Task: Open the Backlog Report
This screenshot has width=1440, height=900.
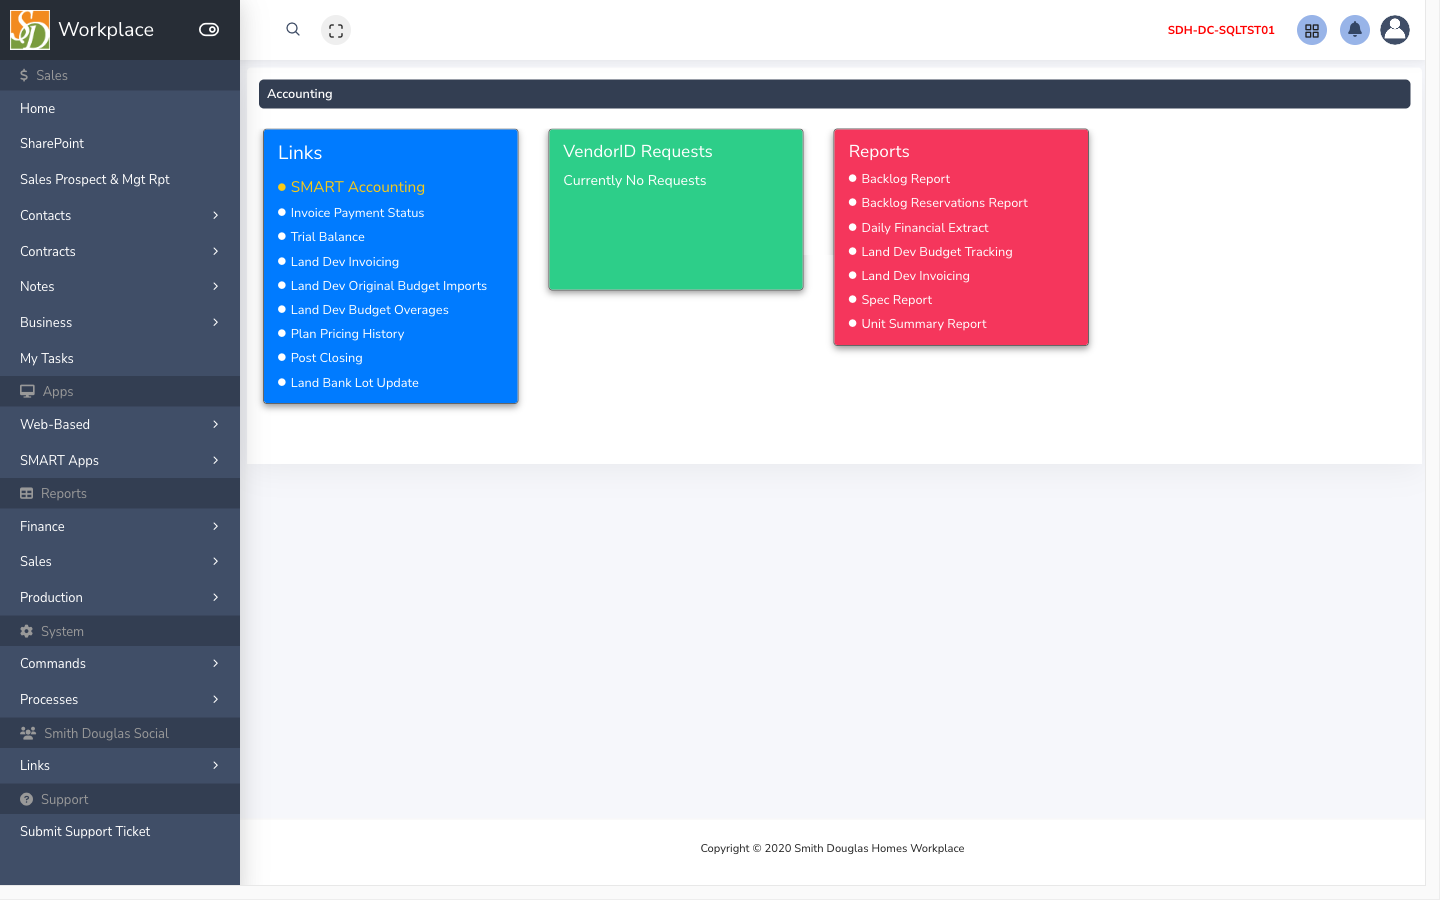Action: tap(905, 179)
